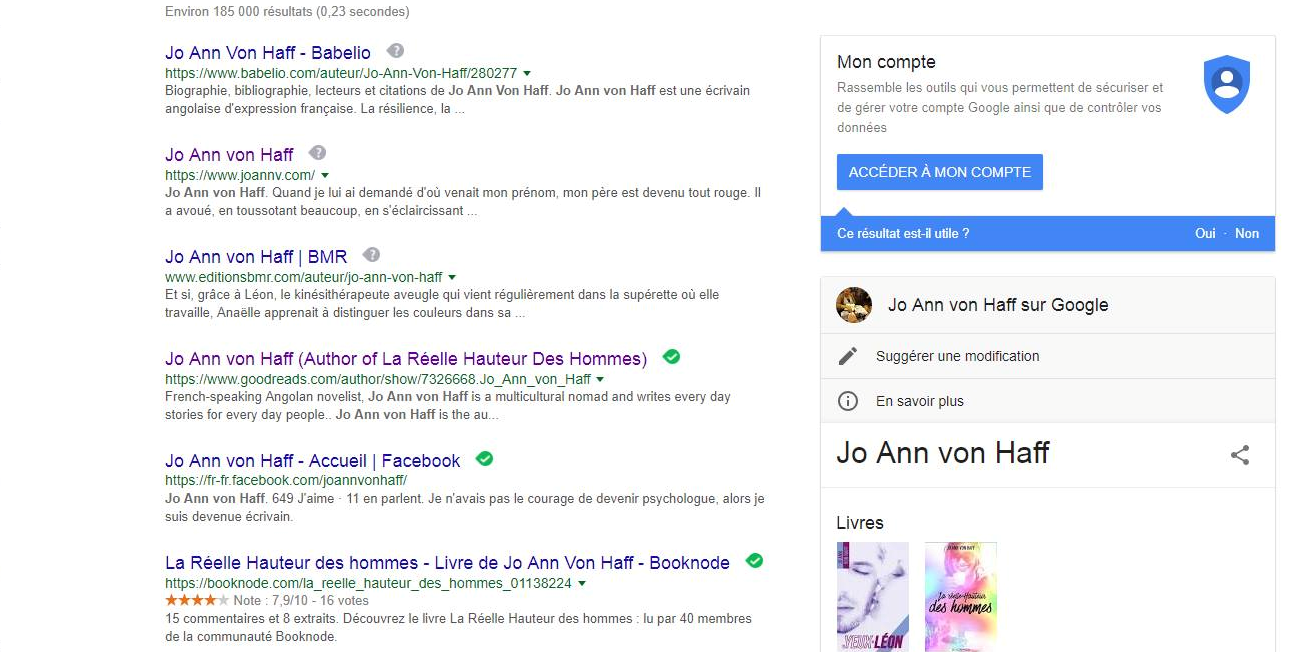
Task: Click green checkmark next to Facebook result
Action: [485, 459]
